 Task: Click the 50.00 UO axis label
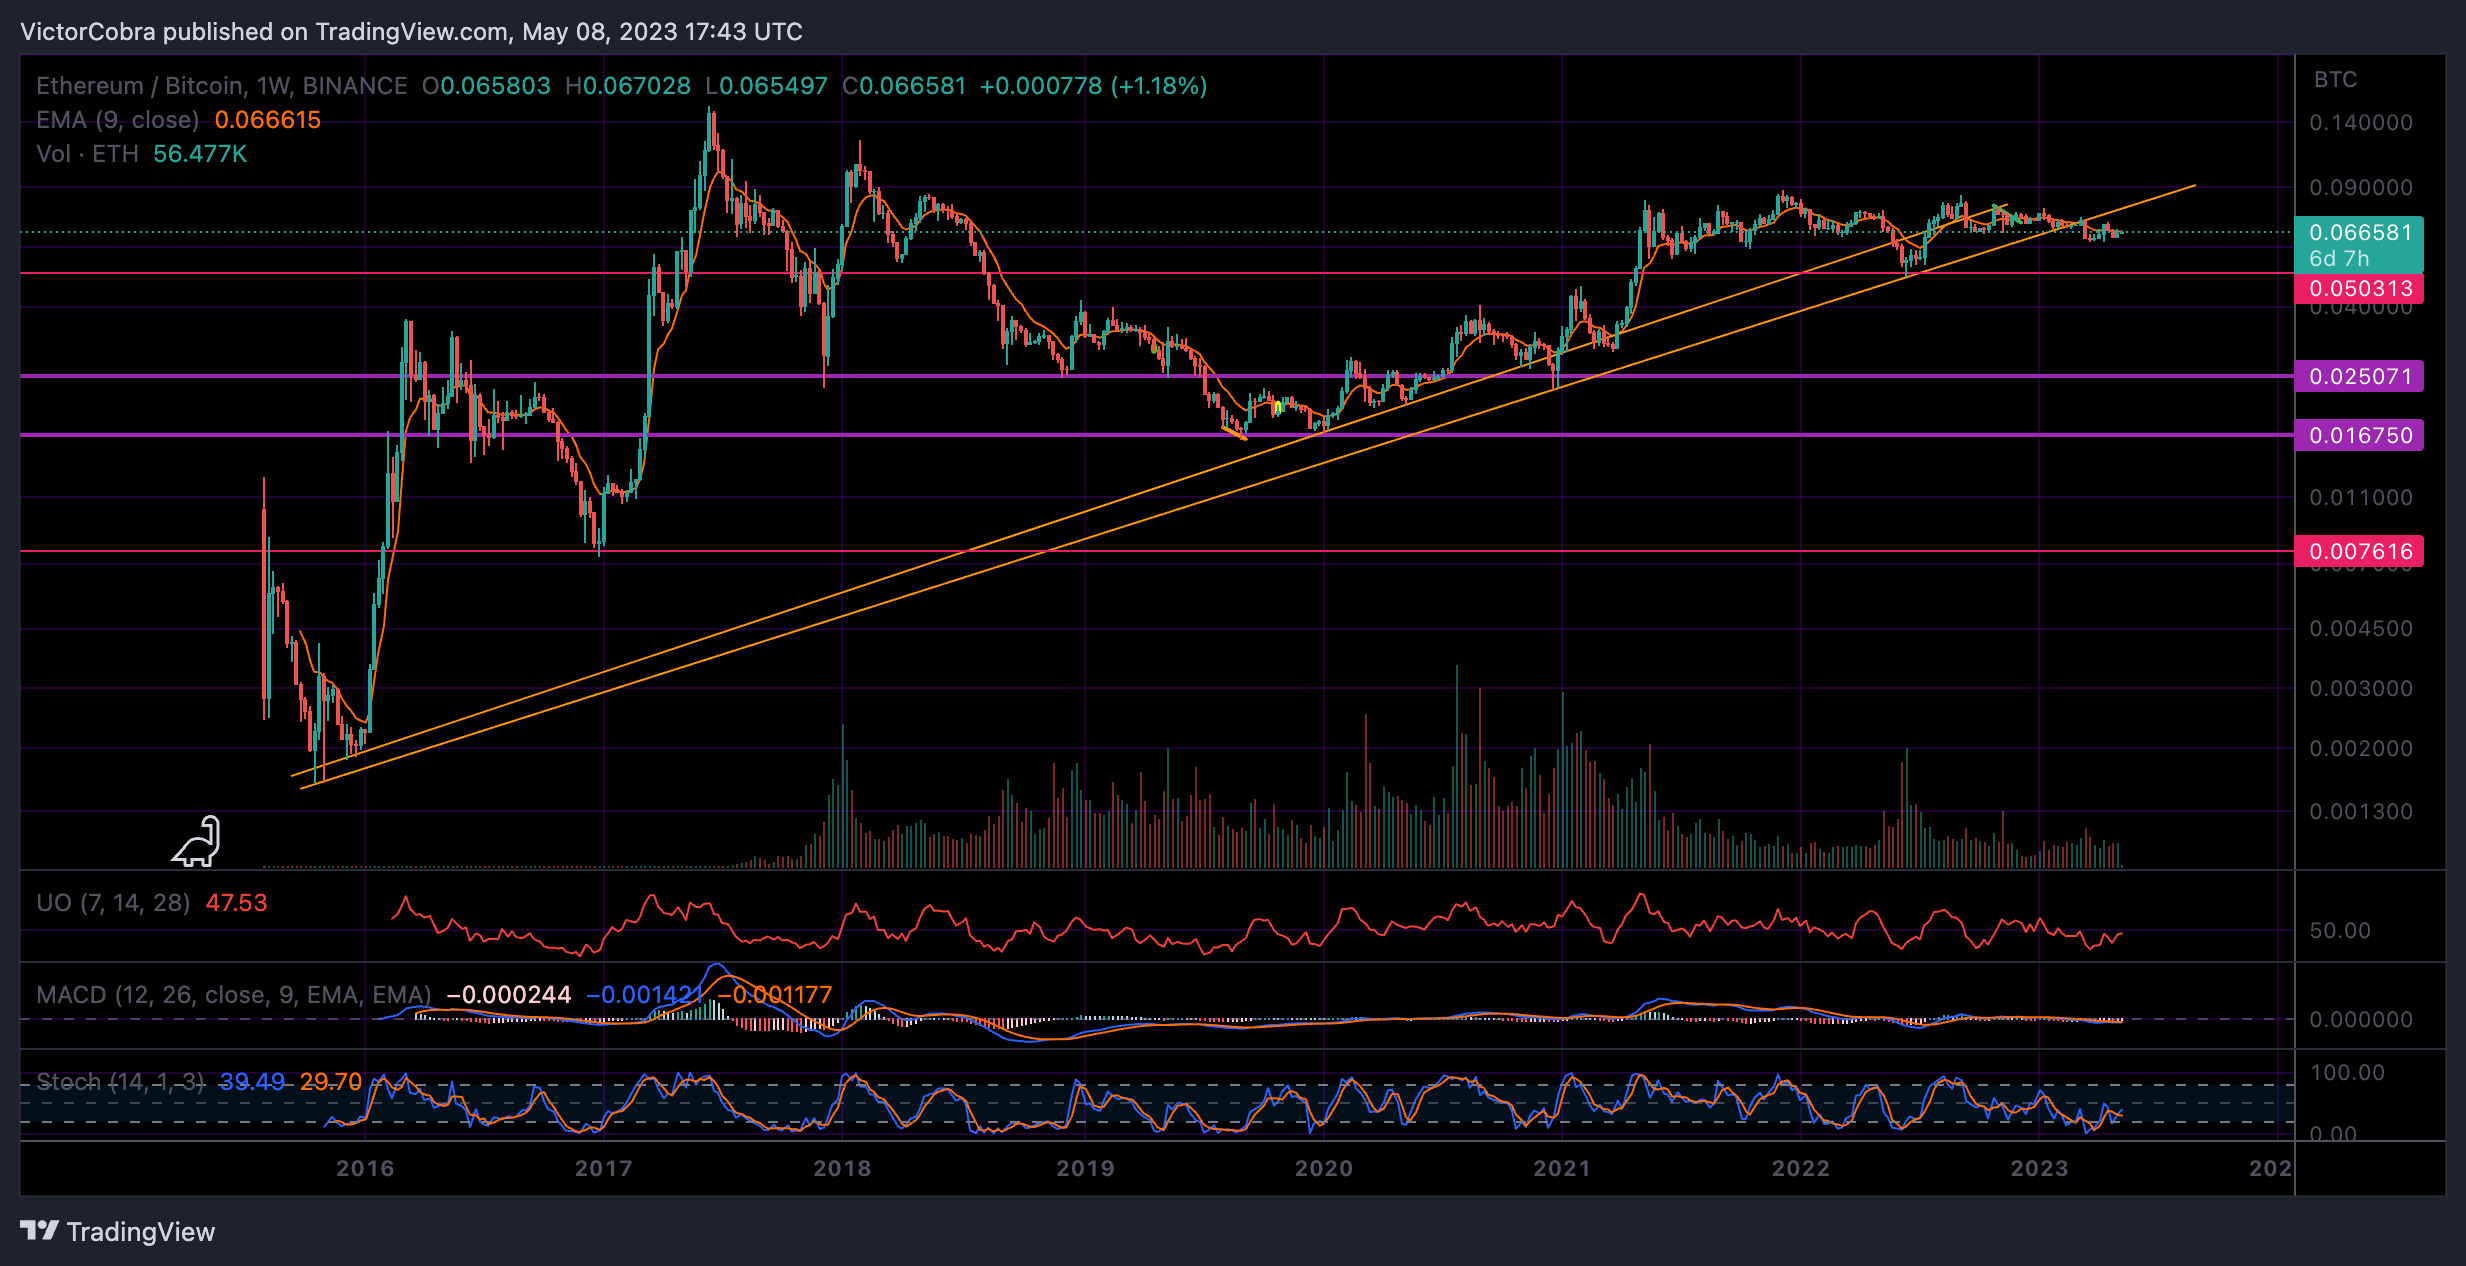pyautogui.click(x=2340, y=931)
